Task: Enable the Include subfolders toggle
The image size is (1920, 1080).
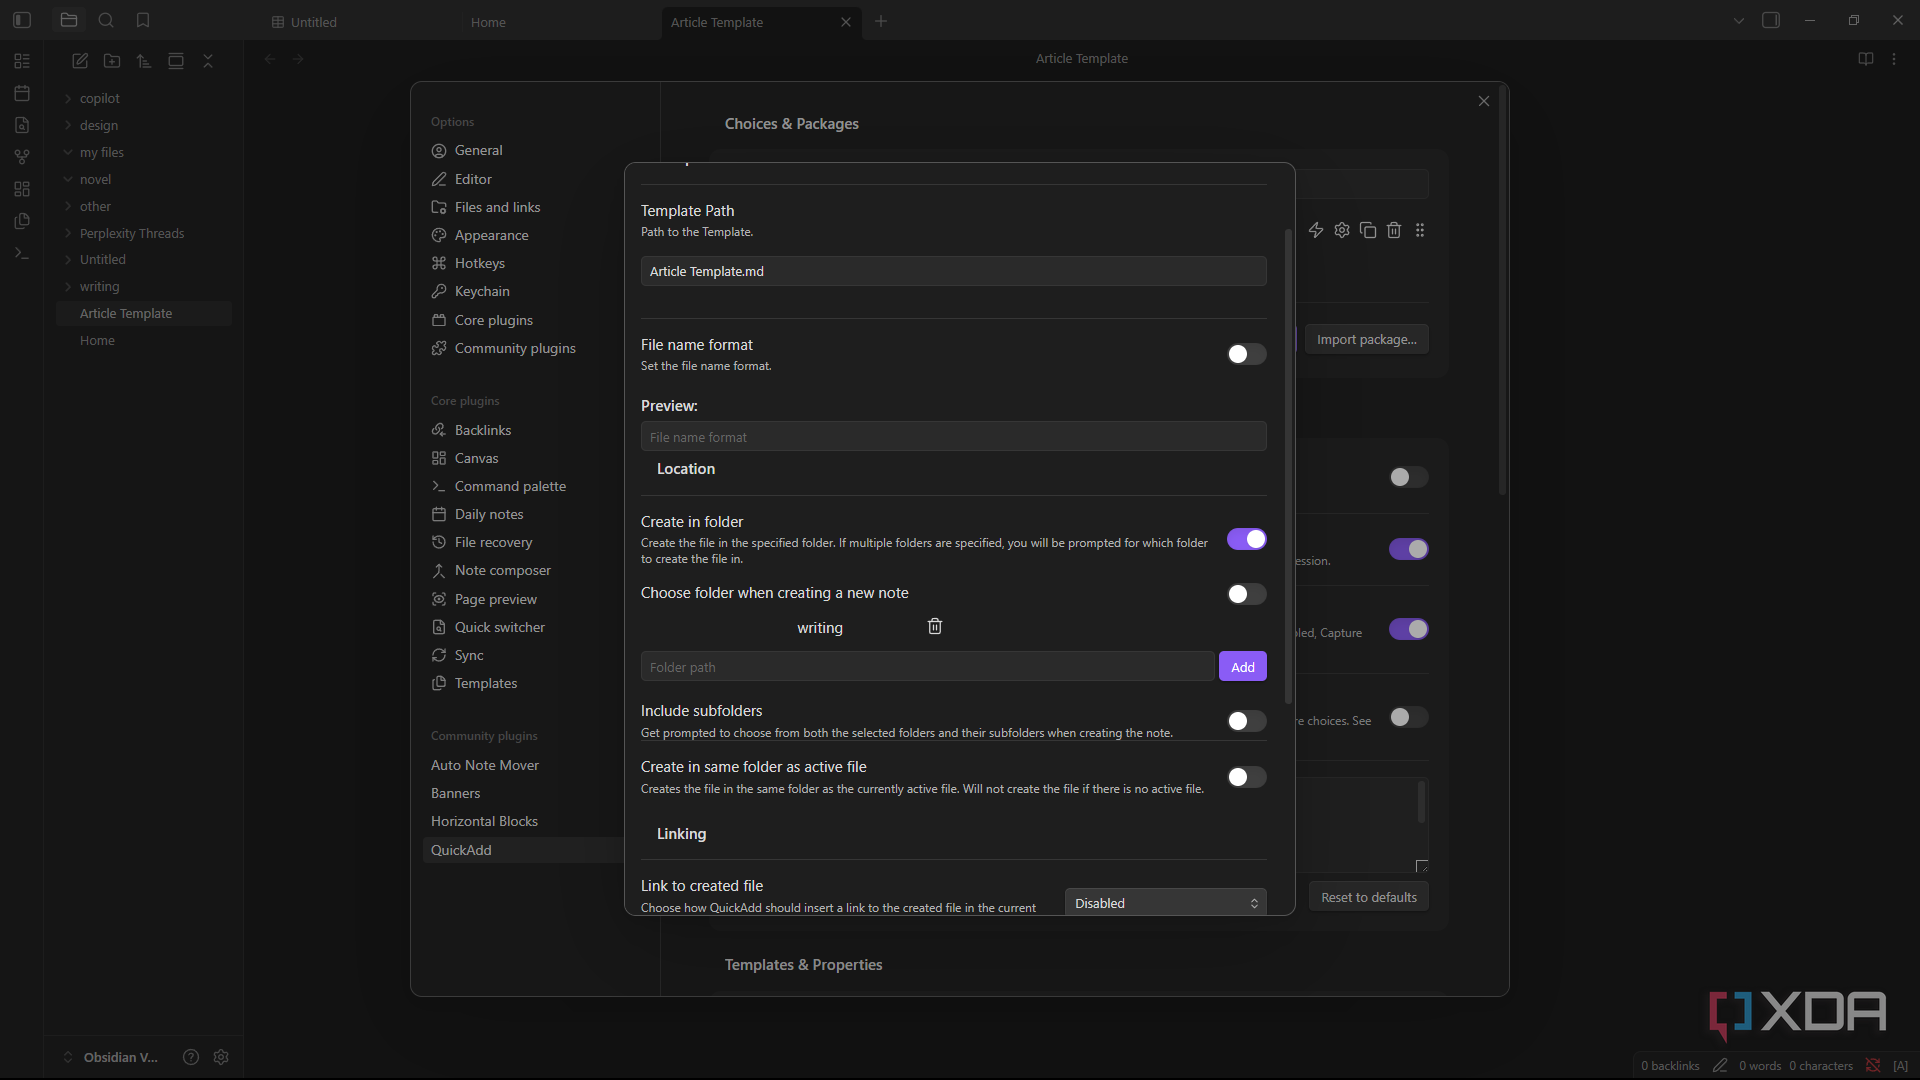Action: [1247, 721]
